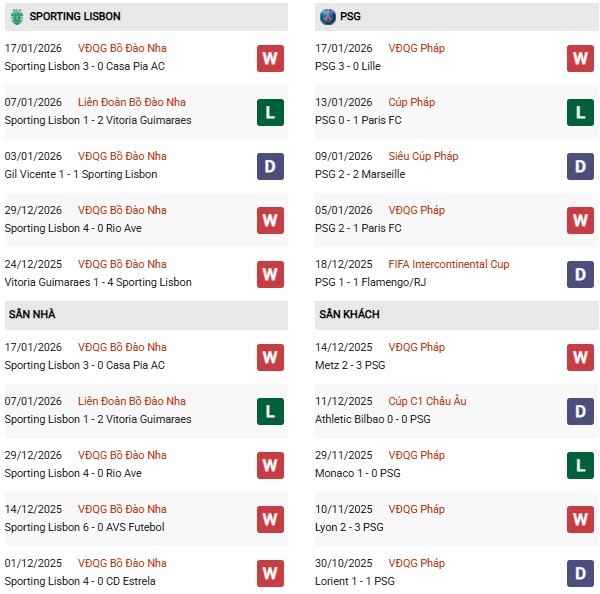600x594 pixels.
Task: Click the D badge for Gil Vicente match
Action: [270, 166]
